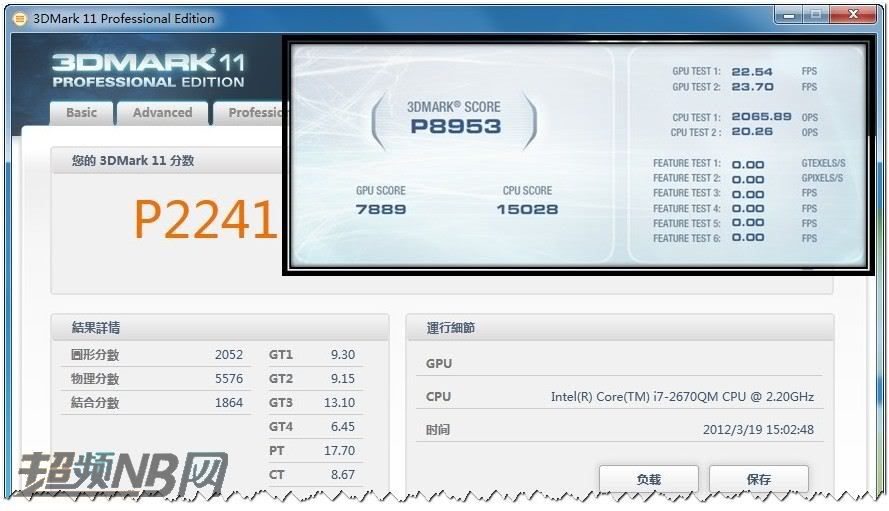
Task: Click the CPU Test 1 value 2065.89
Action: (761, 116)
